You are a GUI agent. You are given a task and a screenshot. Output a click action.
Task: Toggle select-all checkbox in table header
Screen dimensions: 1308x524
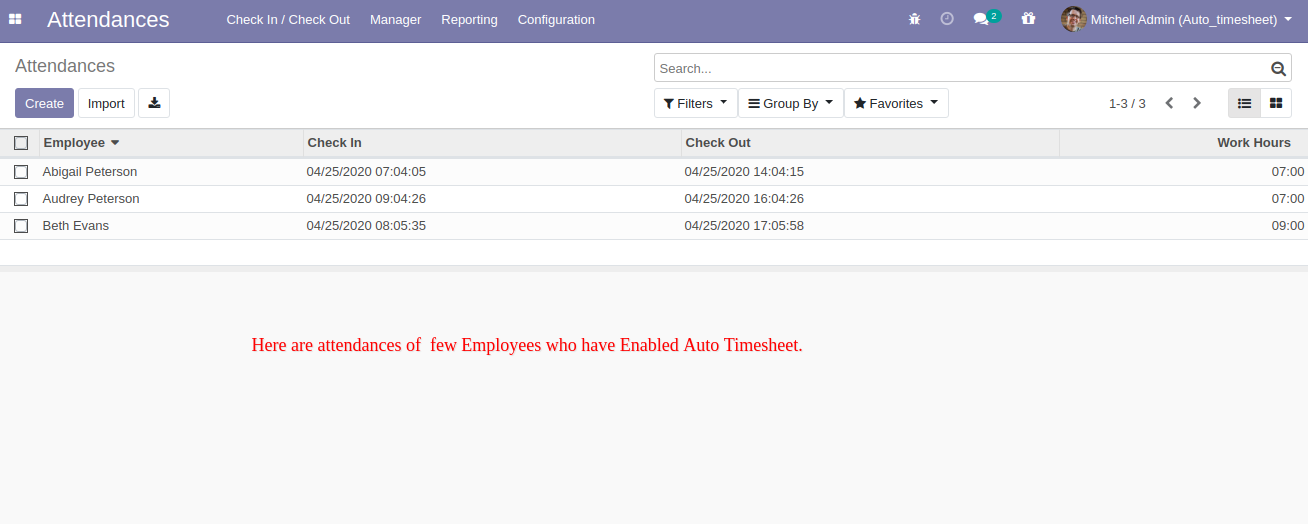[x=21, y=143]
